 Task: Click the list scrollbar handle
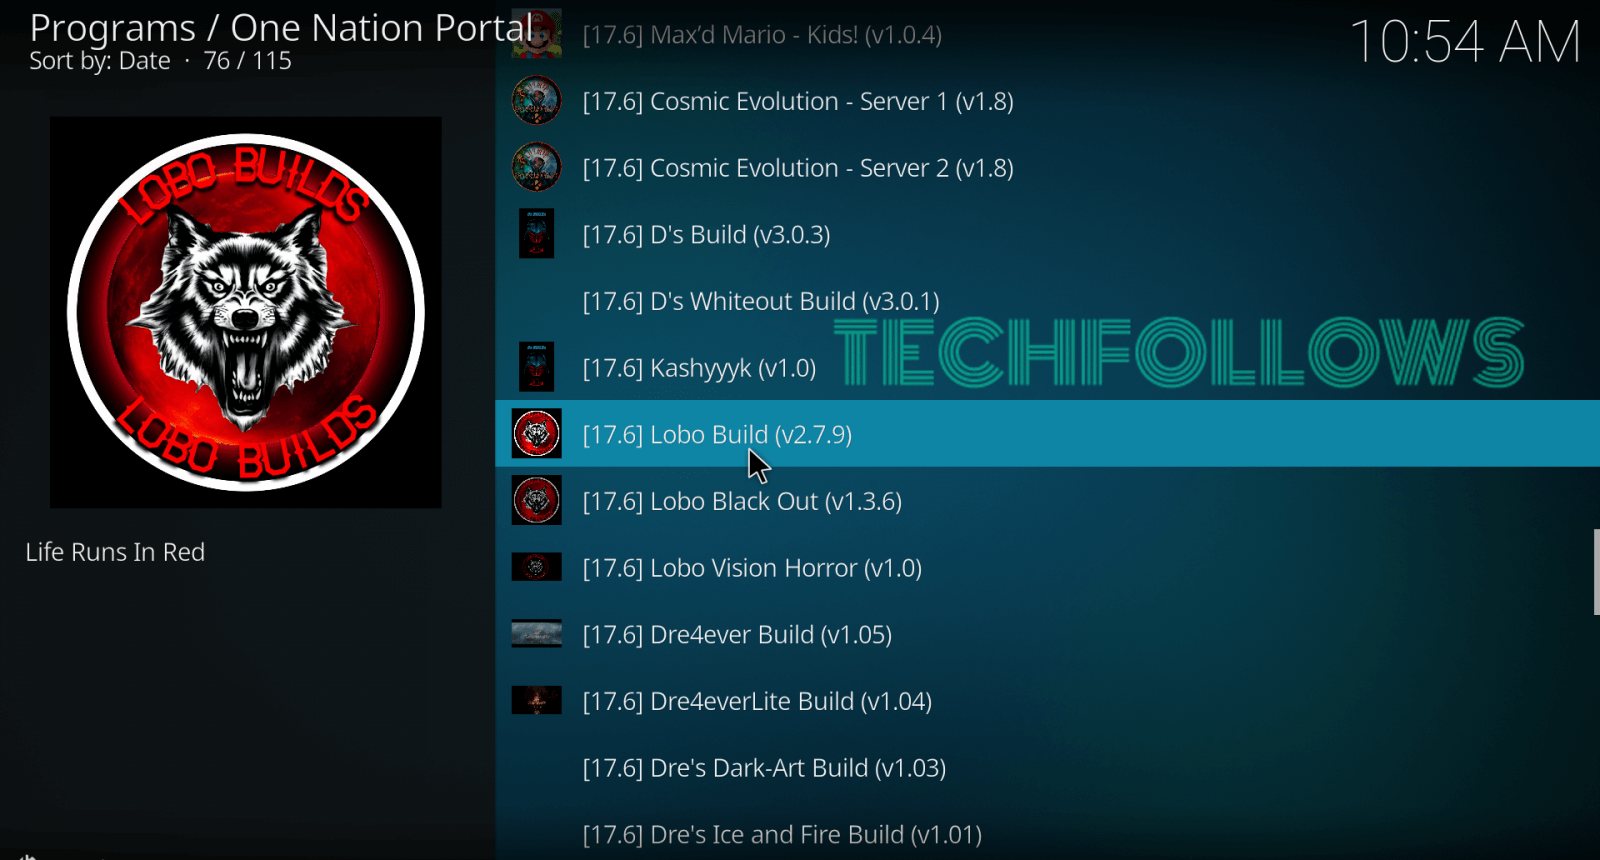pyautogui.click(x=1596, y=572)
